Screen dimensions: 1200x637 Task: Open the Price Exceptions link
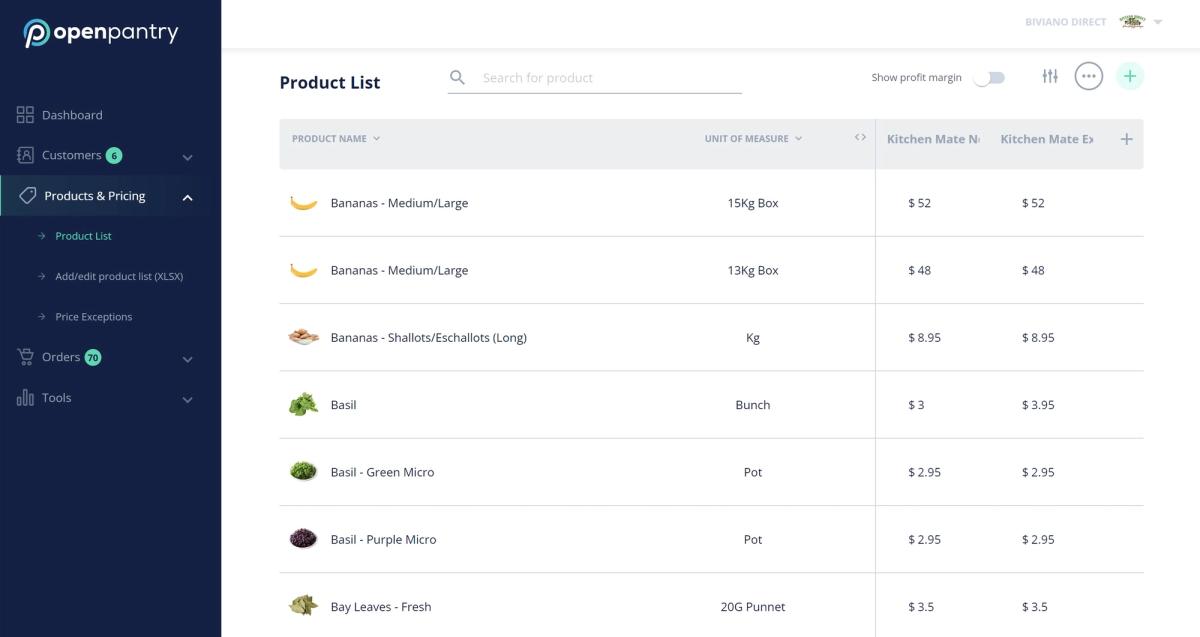tap(94, 317)
